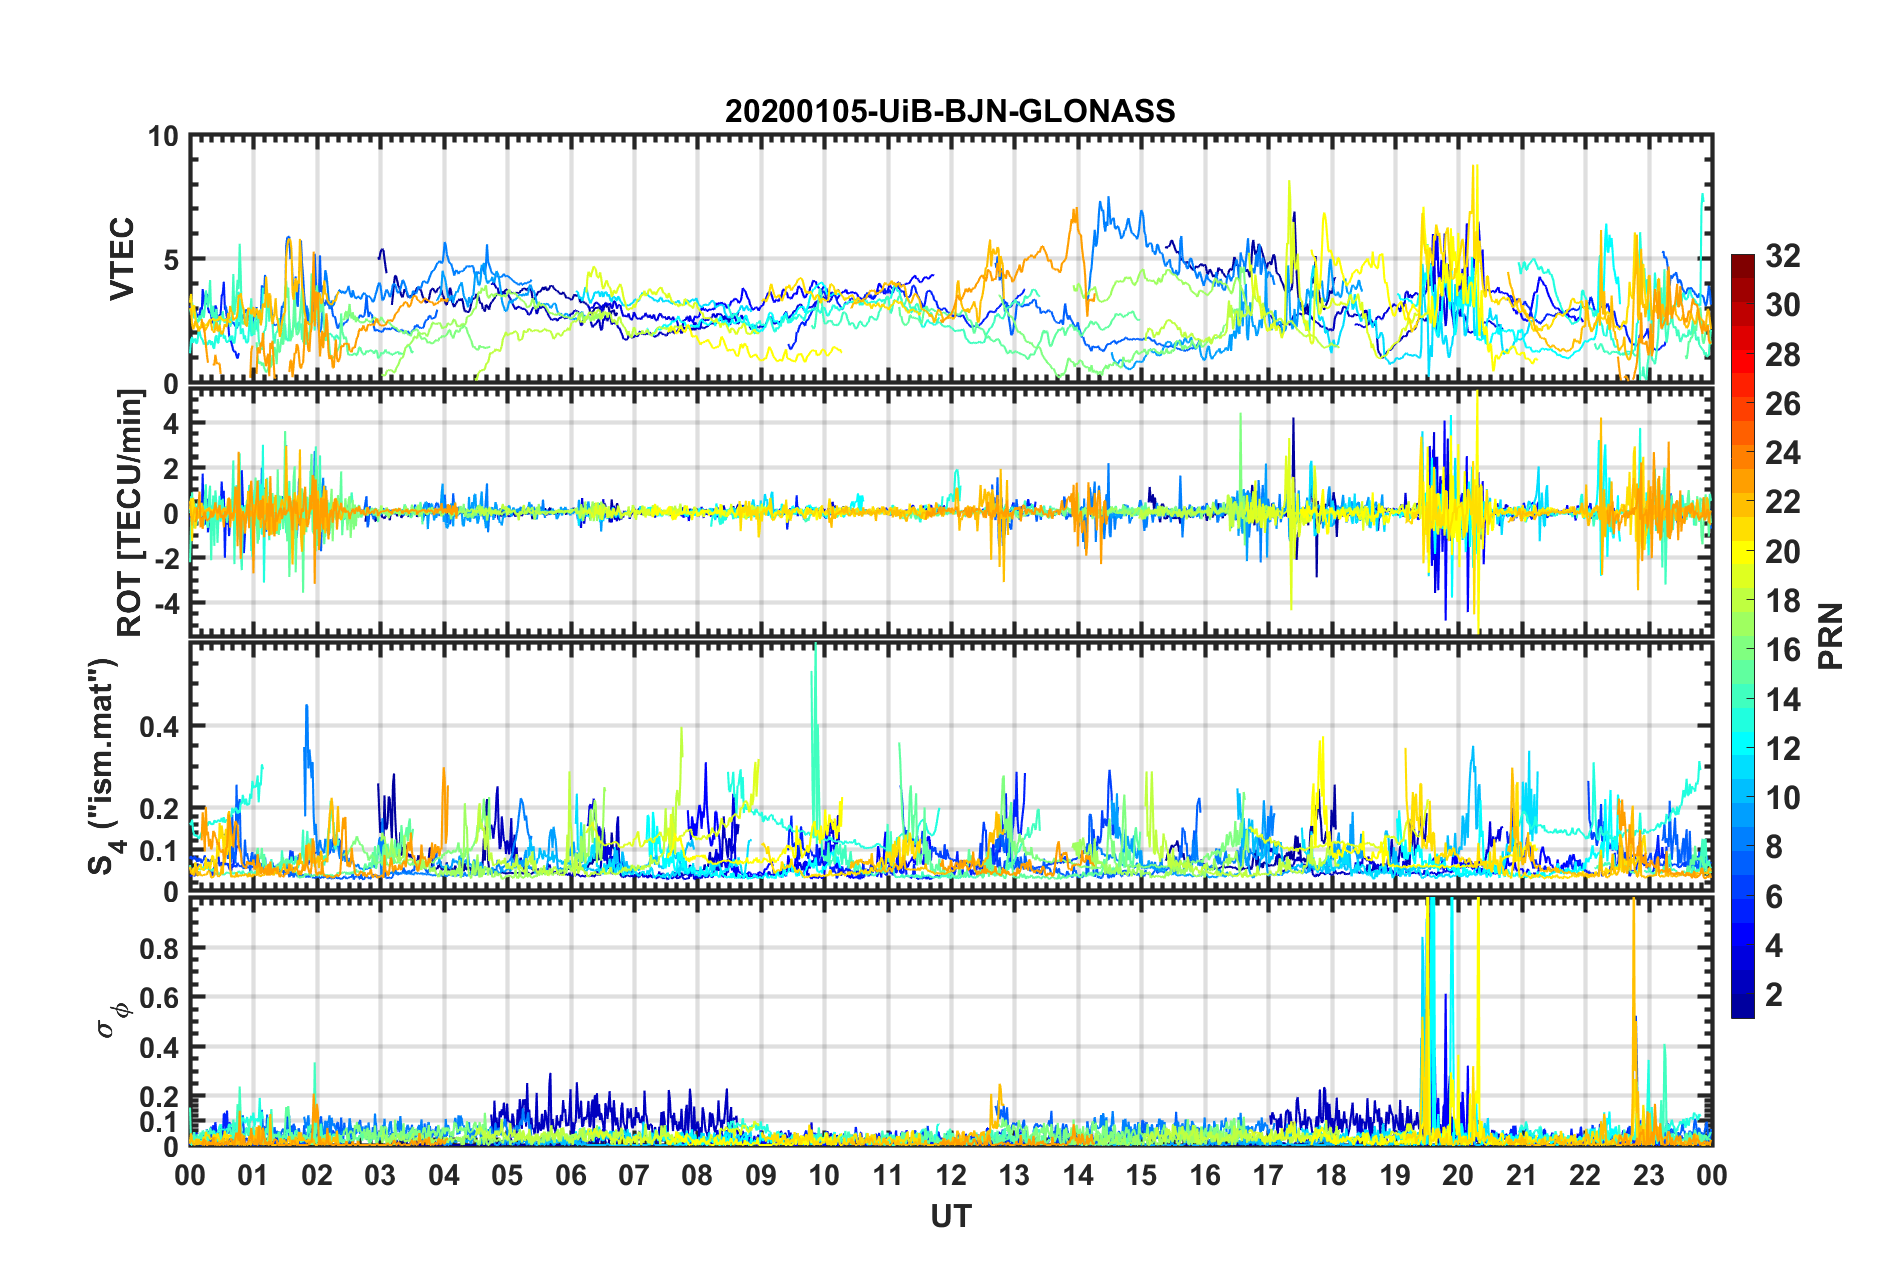Click x-axis tick label 20

click(1458, 1175)
